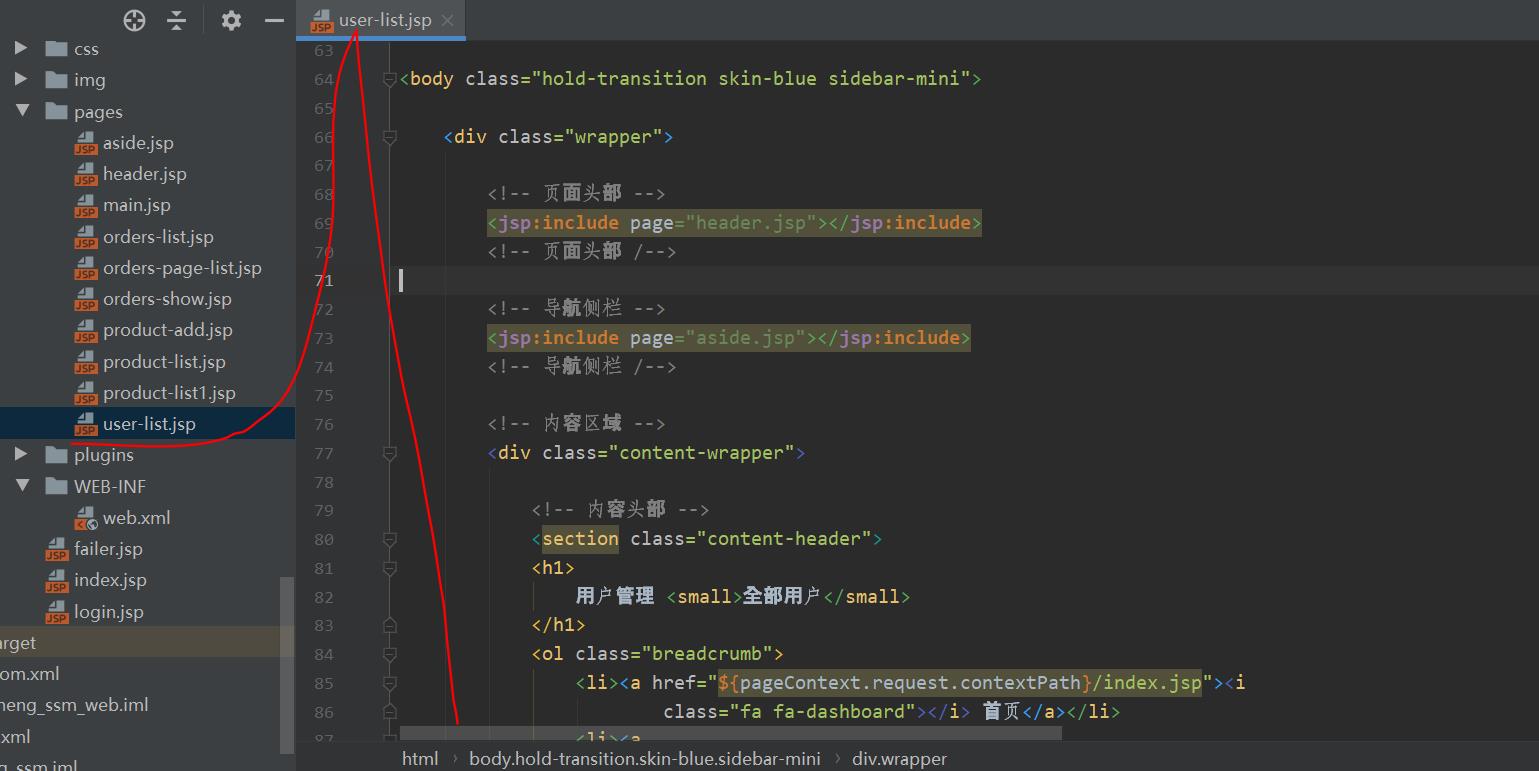The image size is (1539, 771).
Task: Click the header.jsp file icon
Action: point(86,174)
